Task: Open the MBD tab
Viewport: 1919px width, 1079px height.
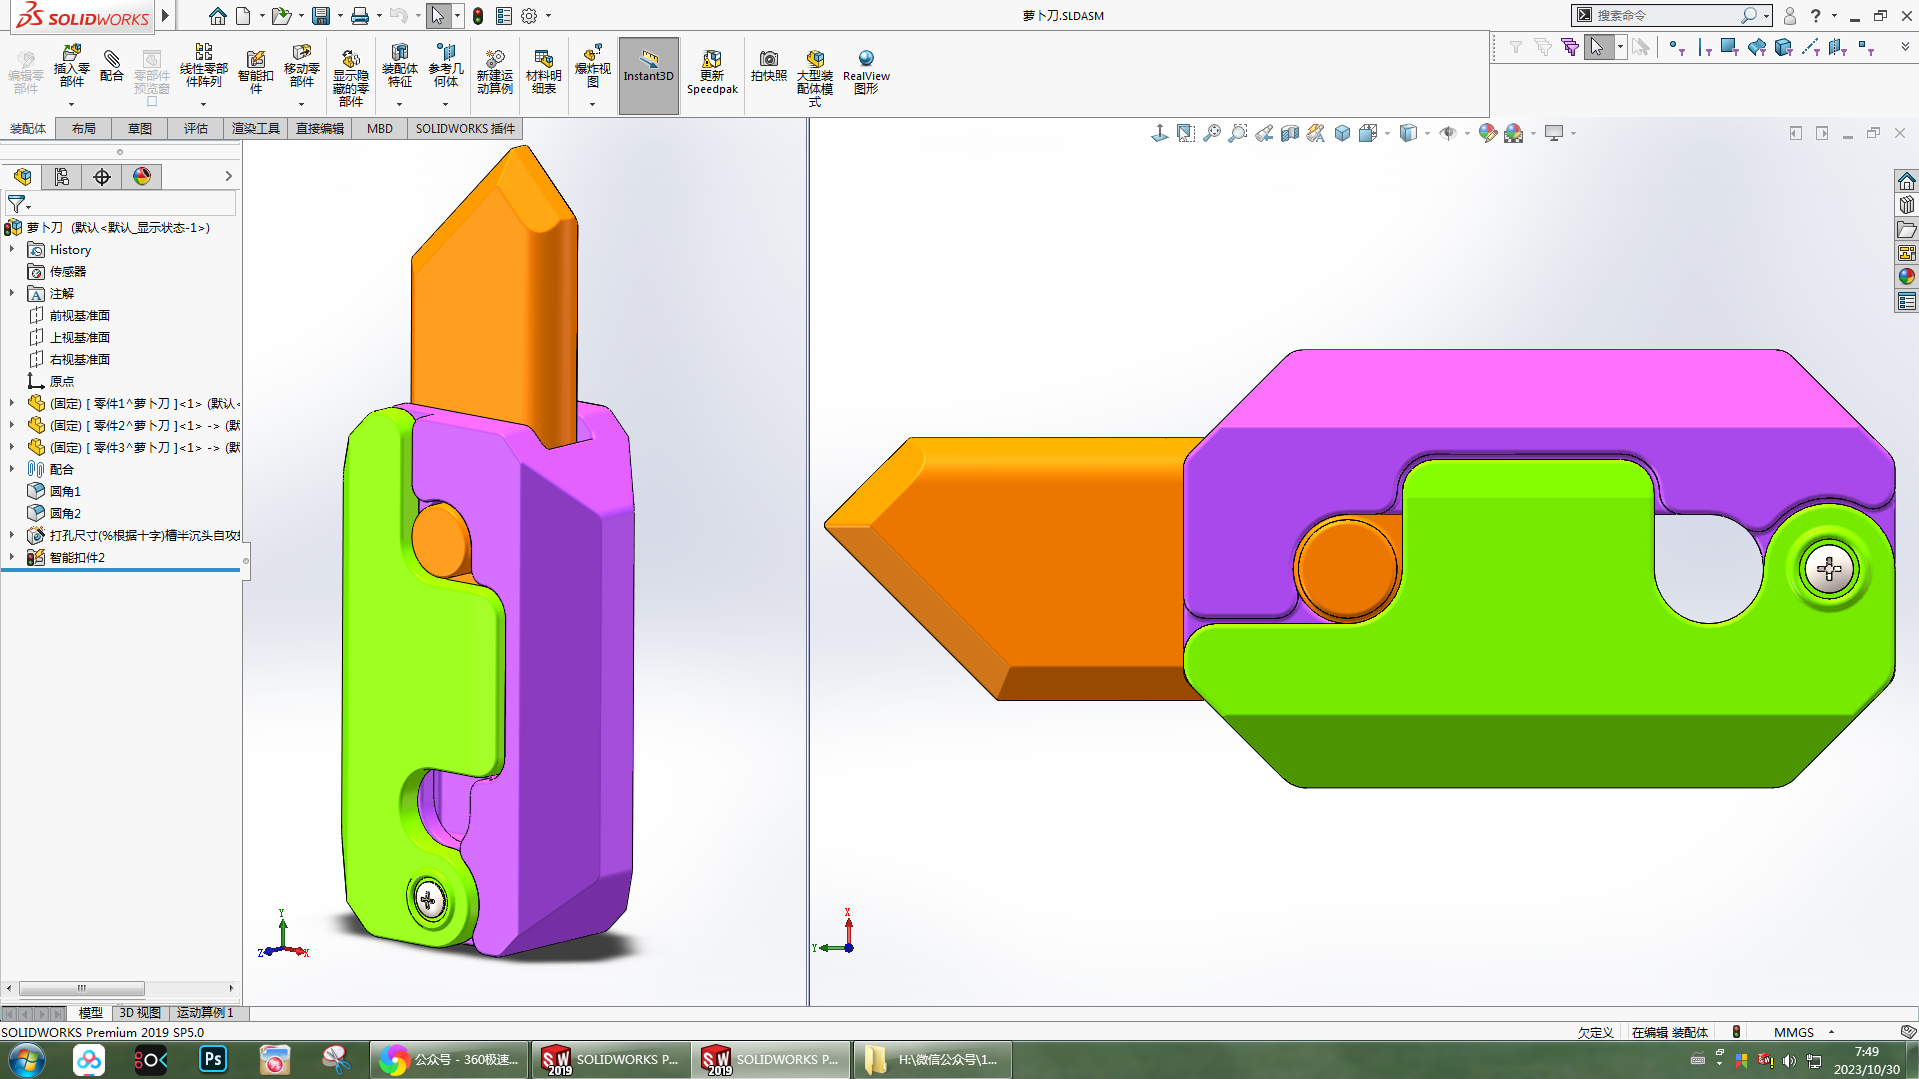Action: (x=380, y=129)
